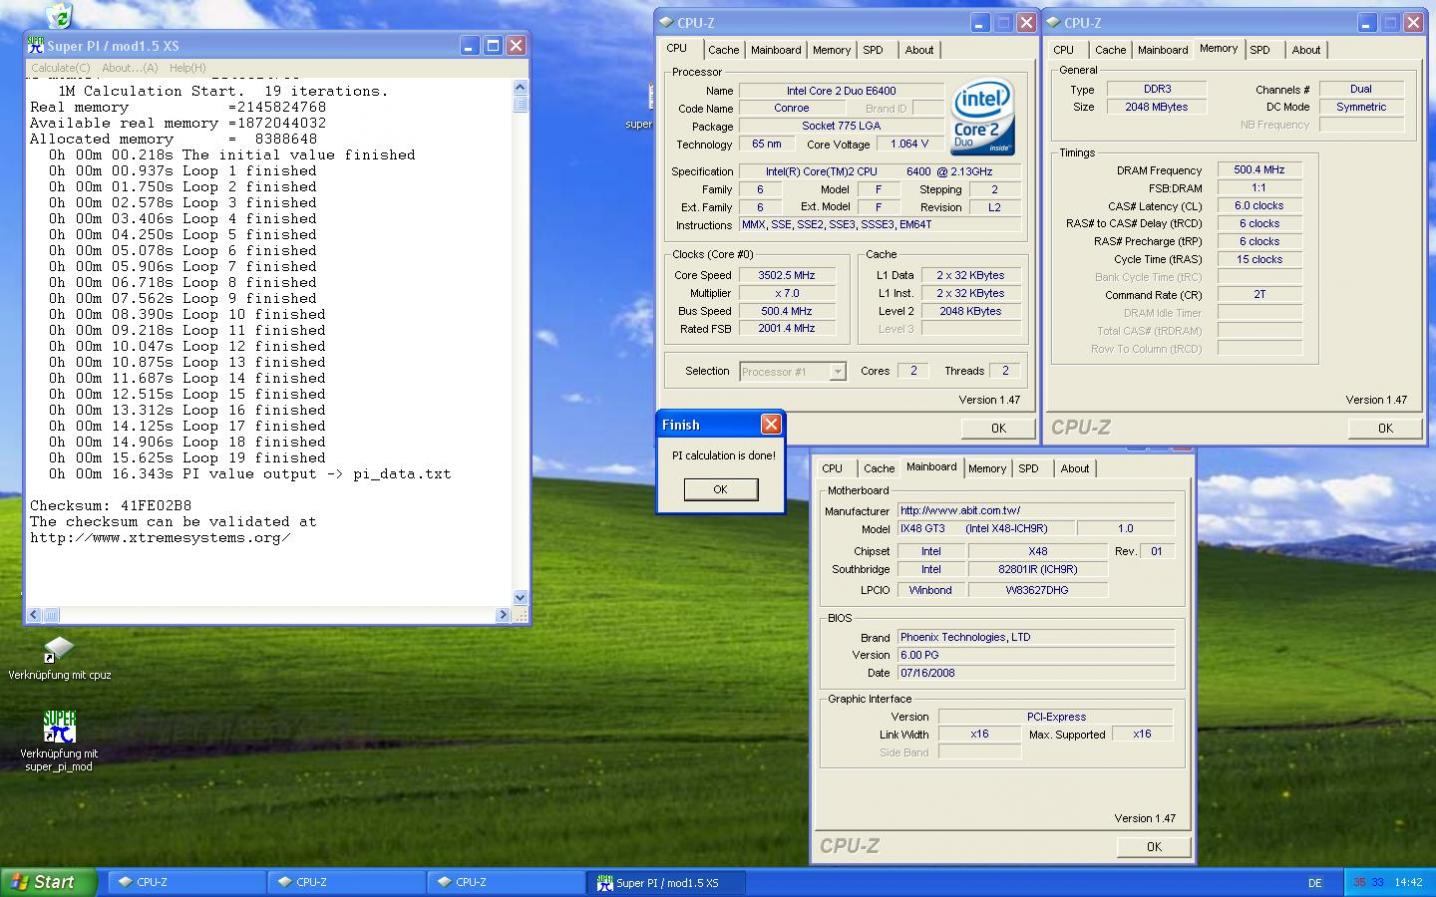
Task: Open the Recycle Bin desktop icon
Action: click(59, 14)
